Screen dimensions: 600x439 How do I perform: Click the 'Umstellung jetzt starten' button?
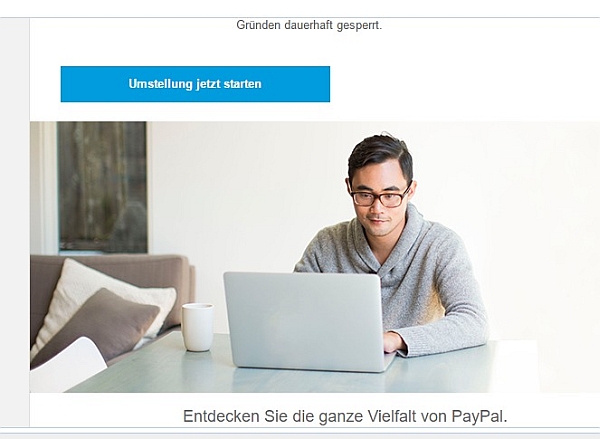(195, 84)
